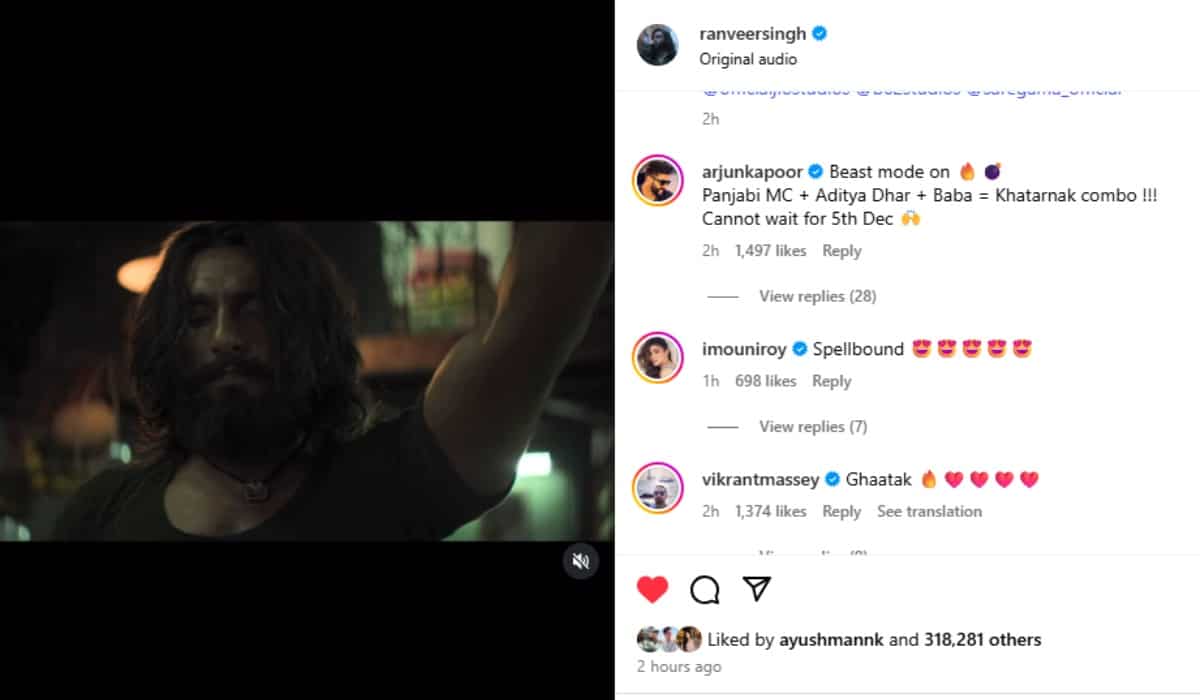Unlike the post using the red heart
The width and height of the screenshot is (1200, 700).
(652, 590)
